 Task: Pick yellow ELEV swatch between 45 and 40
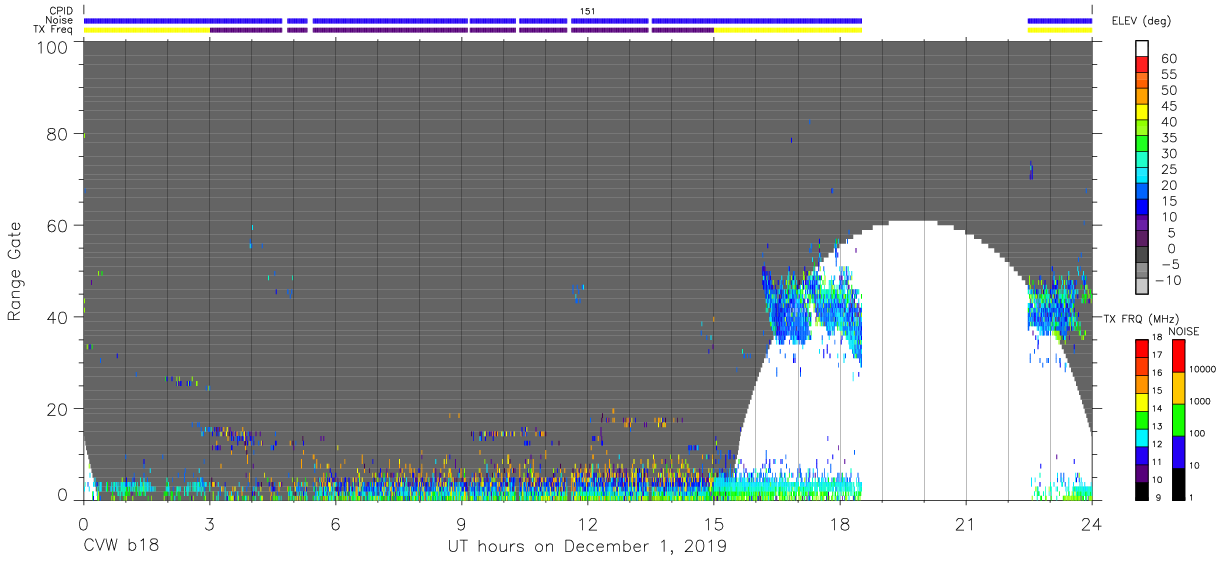point(1143,112)
